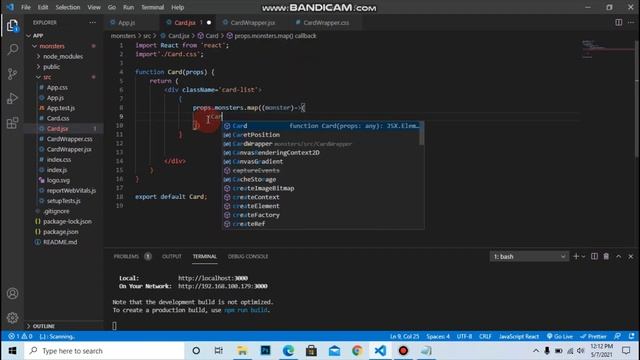Switch to the CardWrapper.css editor tab

[x=326, y=22]
